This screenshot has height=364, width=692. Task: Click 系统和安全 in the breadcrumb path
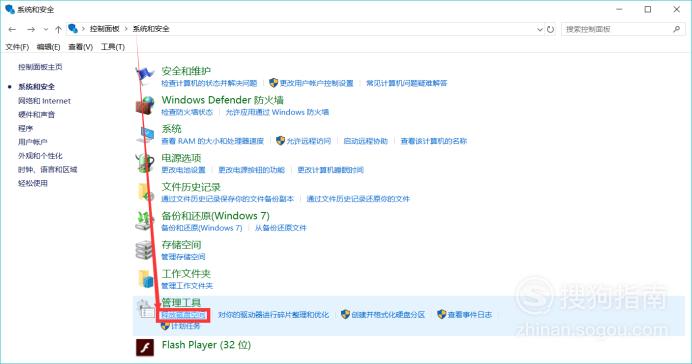pyautogui.click(x=151, y=29)
